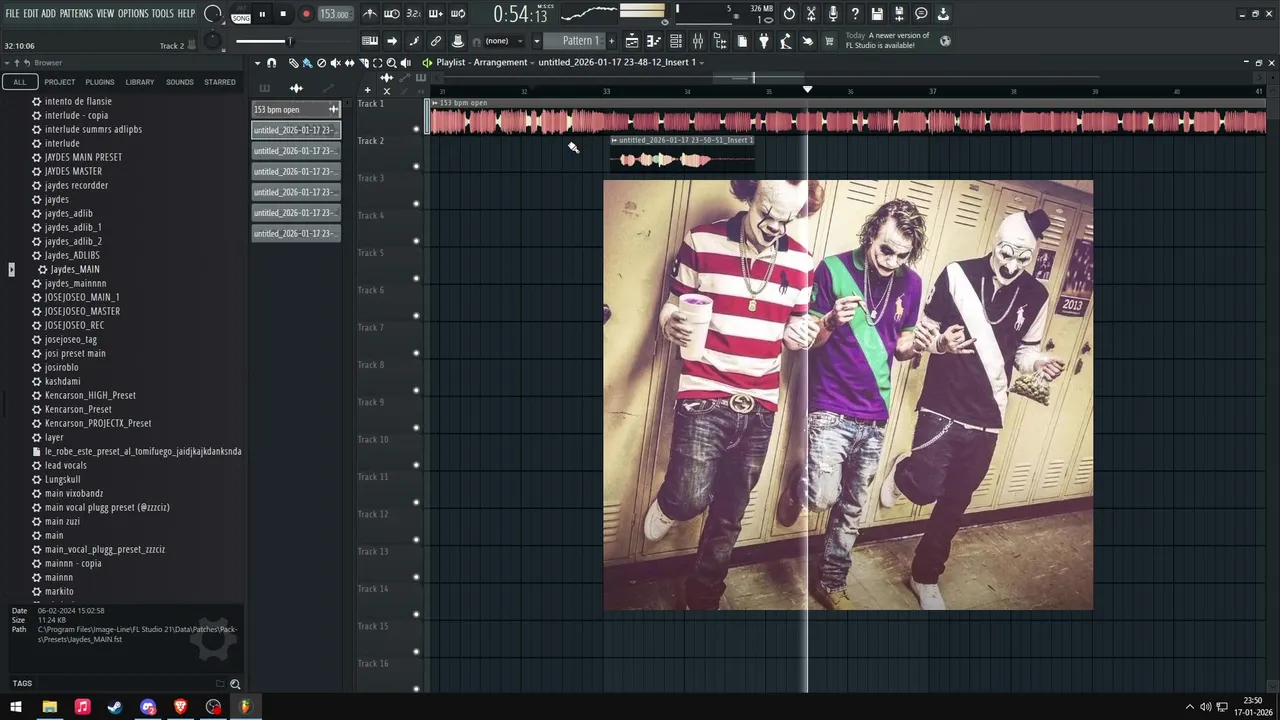
Task: Mute Track 1 using its green dot
Action: (416, 129)
